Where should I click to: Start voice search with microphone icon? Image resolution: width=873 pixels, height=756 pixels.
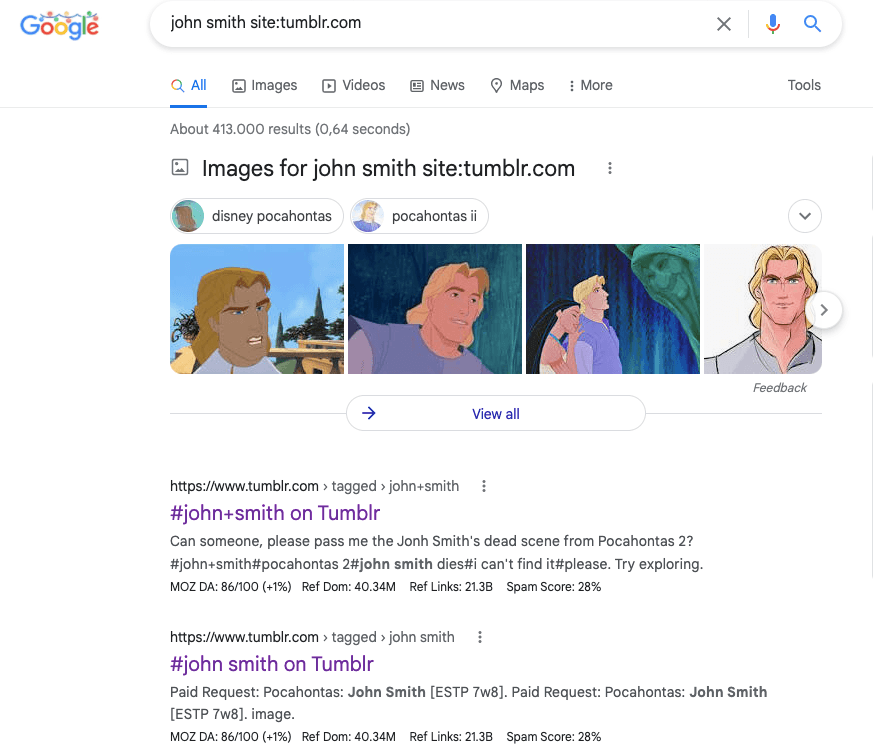(x=772, y=24)
